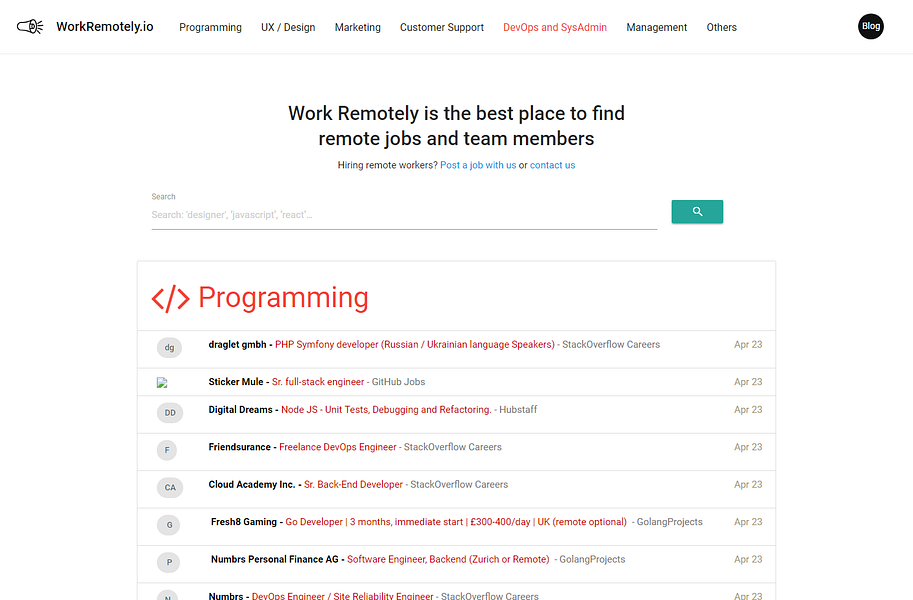This screenshot has width=913, height=600.
Task: Open Sr. Back-End Developer job listing
Action: 353,484
